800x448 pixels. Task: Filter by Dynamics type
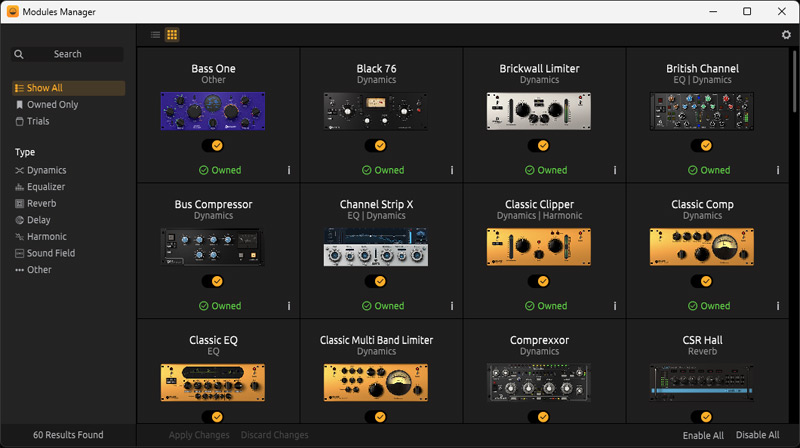coord(46,171)
